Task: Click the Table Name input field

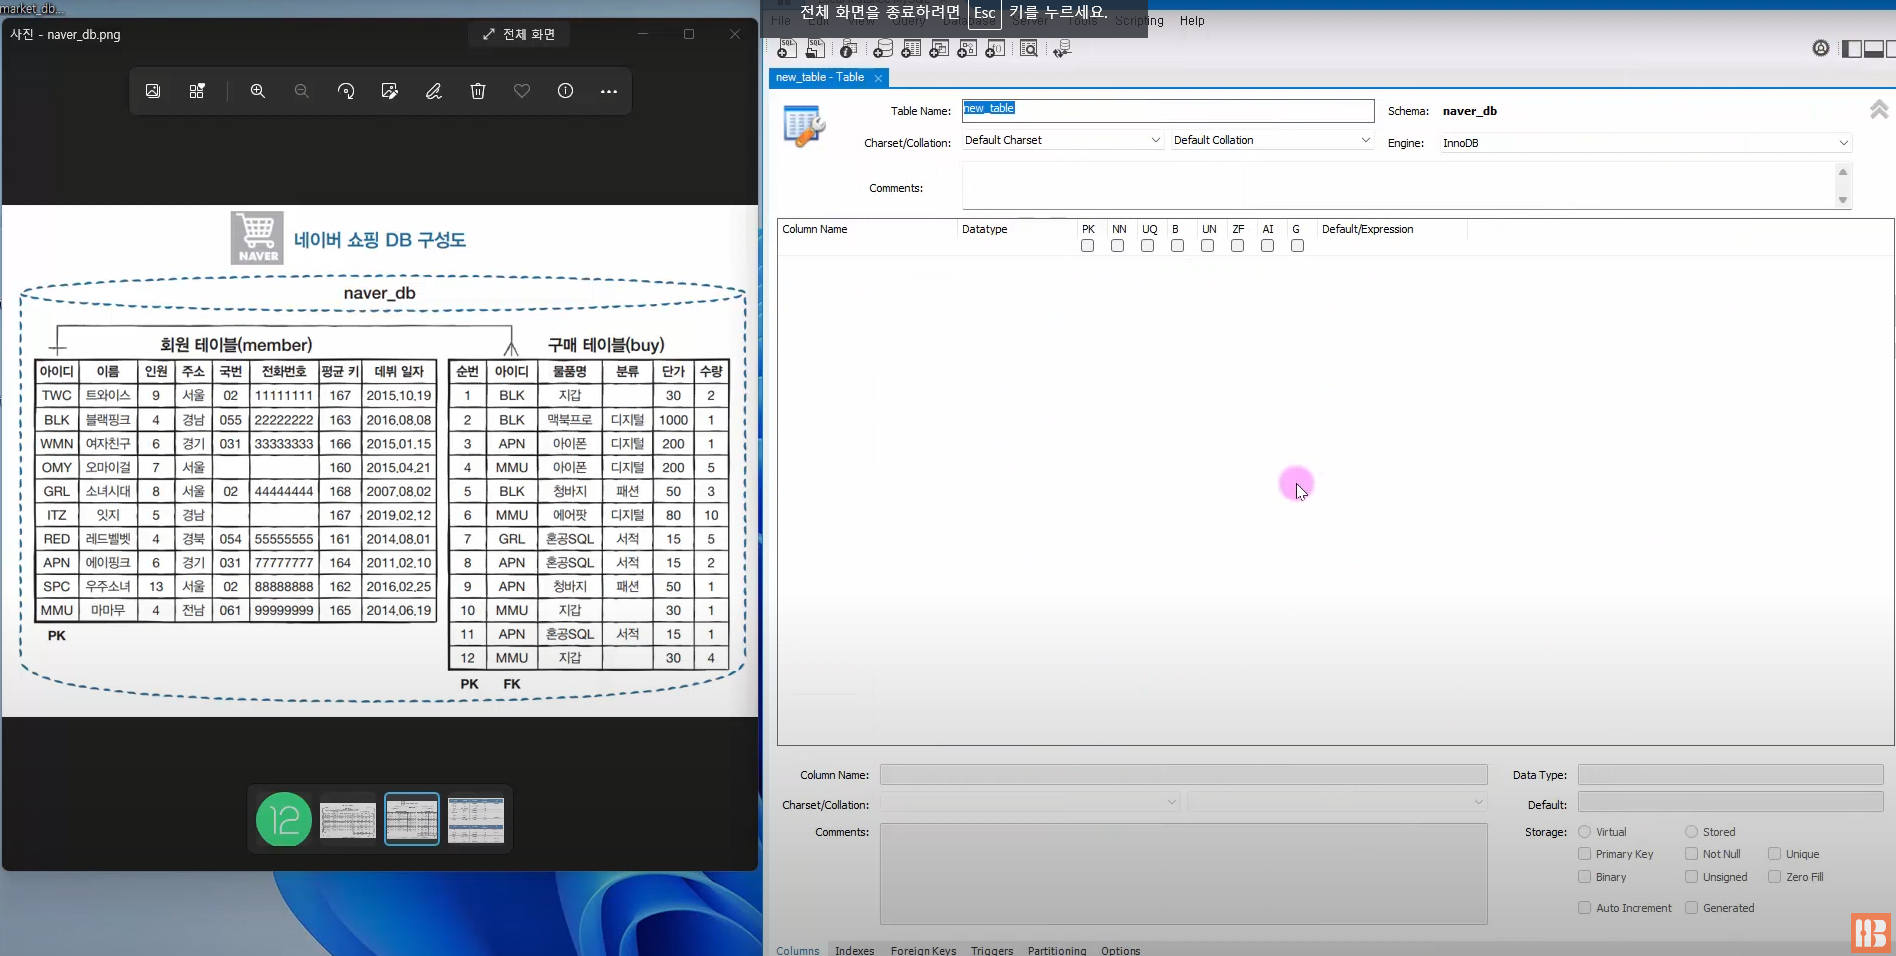Action: coord(1168,110)
